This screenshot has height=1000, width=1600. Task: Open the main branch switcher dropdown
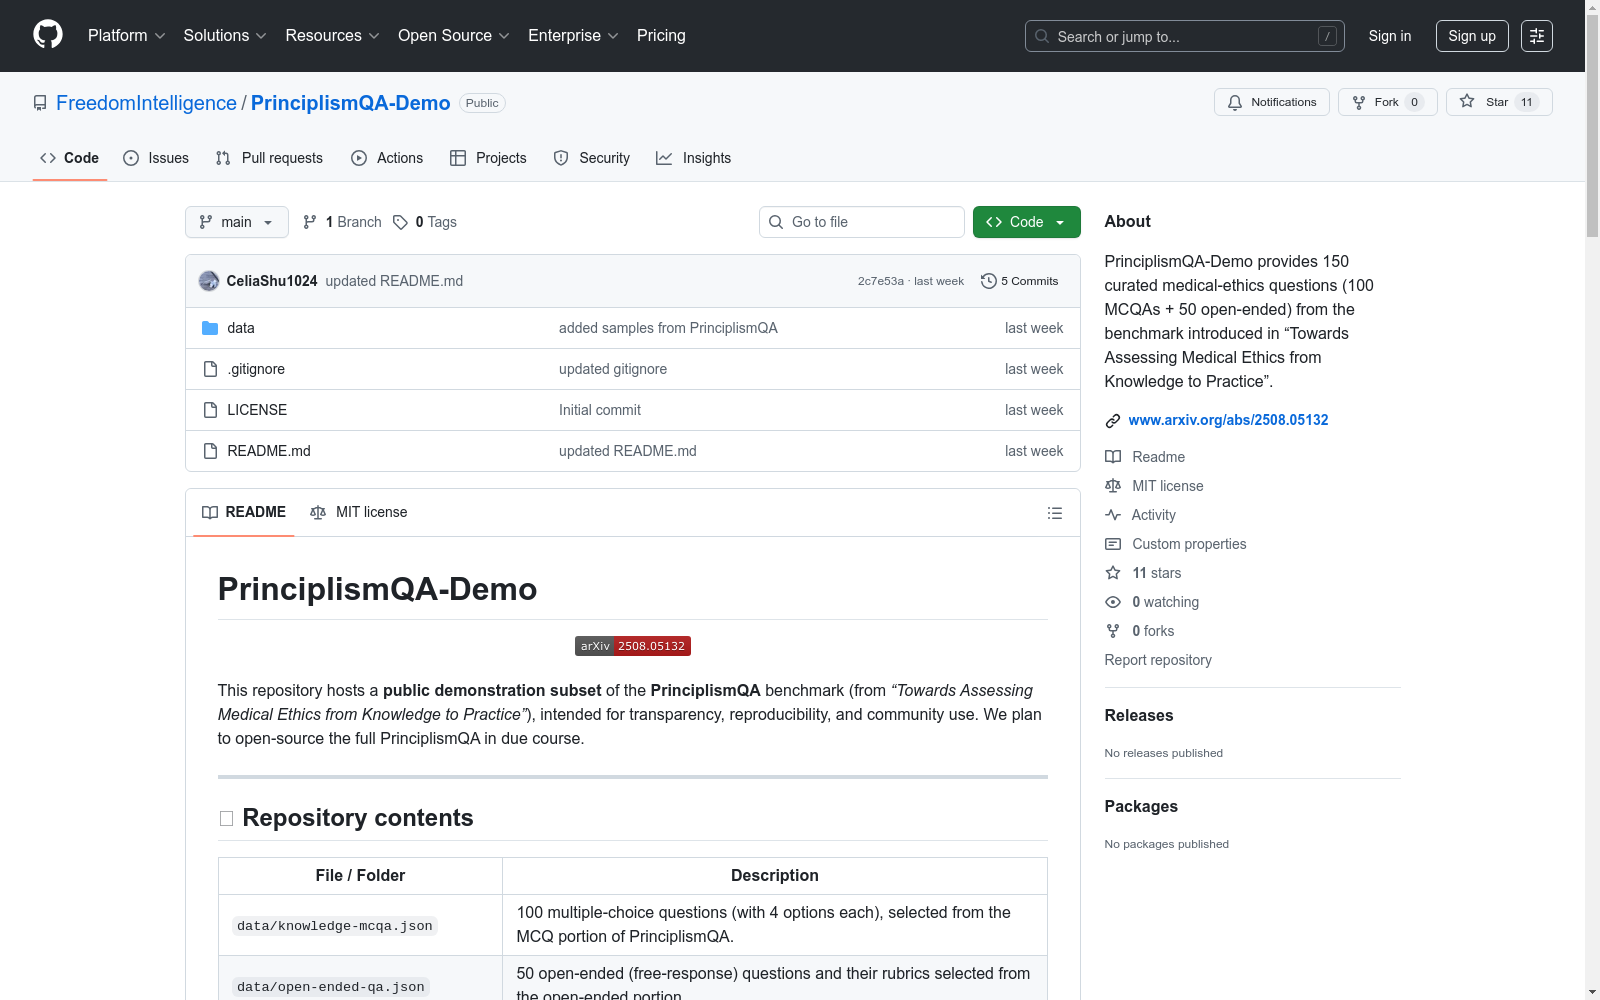[x=237, y=222]
